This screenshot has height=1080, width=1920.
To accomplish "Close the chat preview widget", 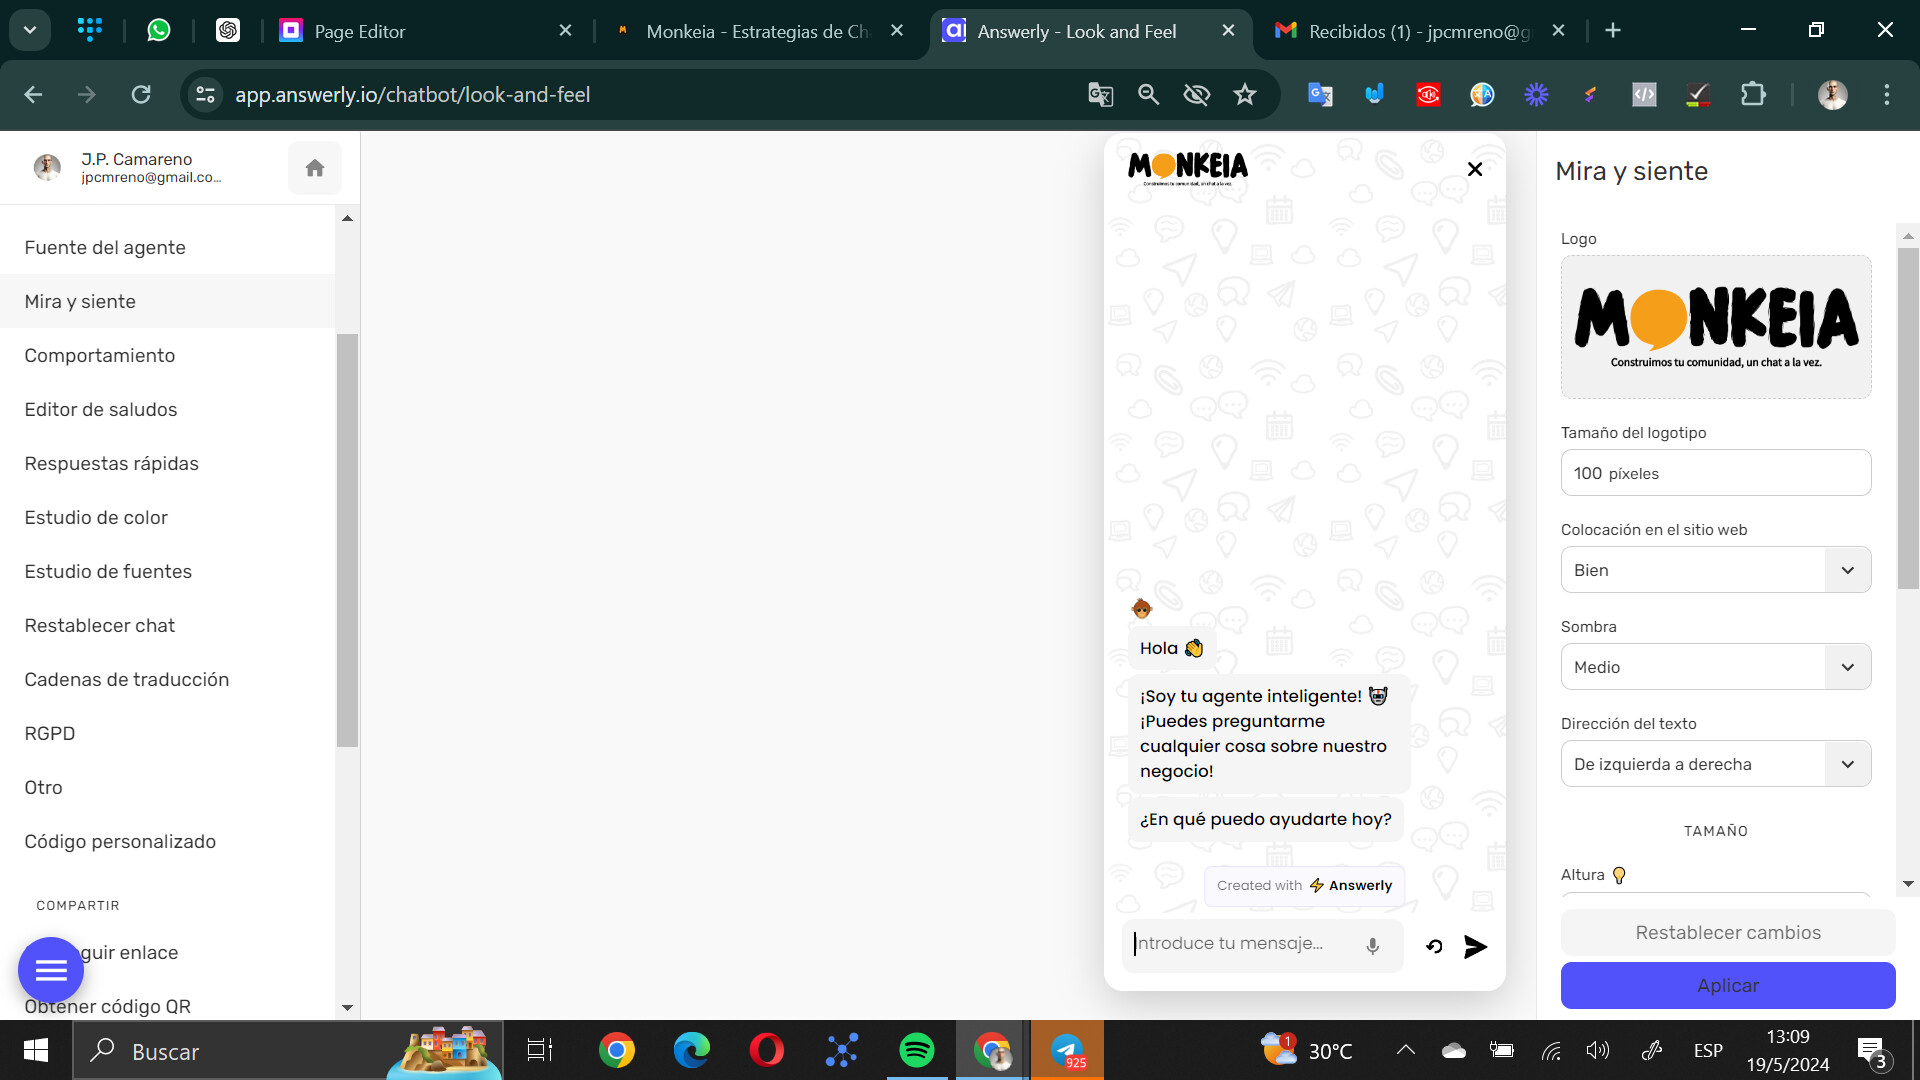I will 1475,169.
